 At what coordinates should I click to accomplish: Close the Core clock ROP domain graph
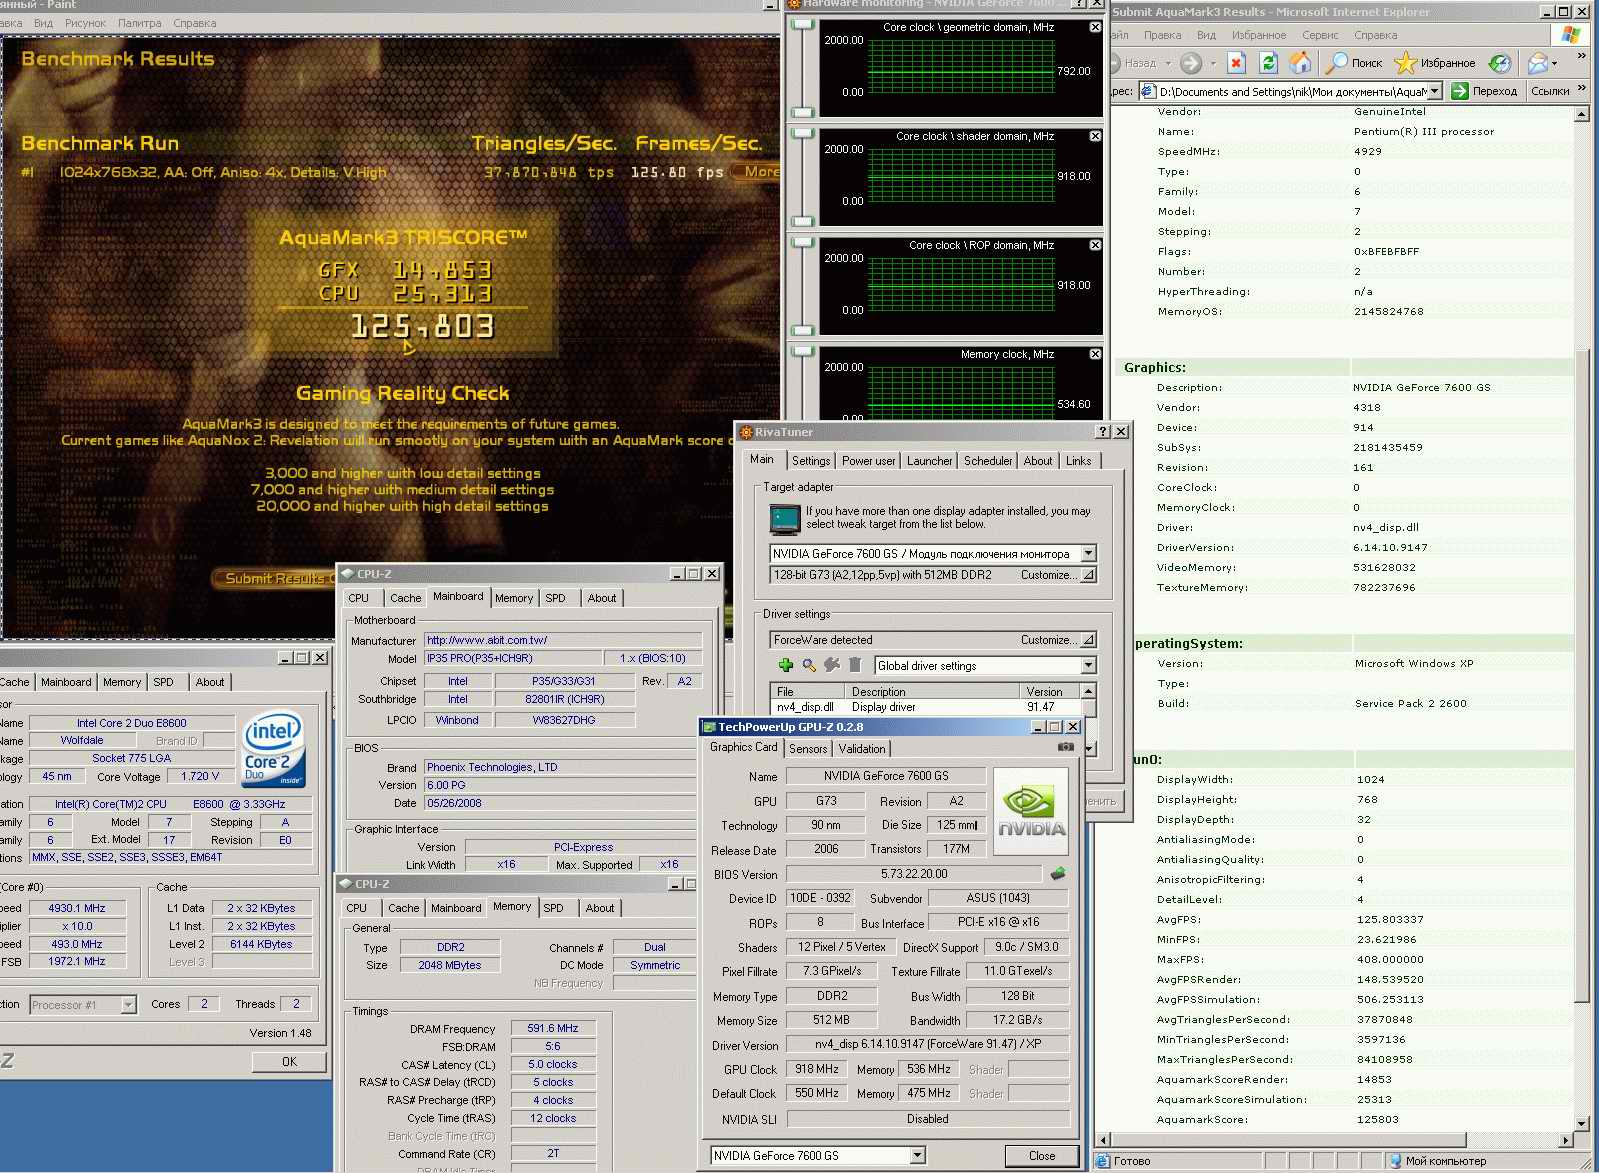click(1095, 245)
